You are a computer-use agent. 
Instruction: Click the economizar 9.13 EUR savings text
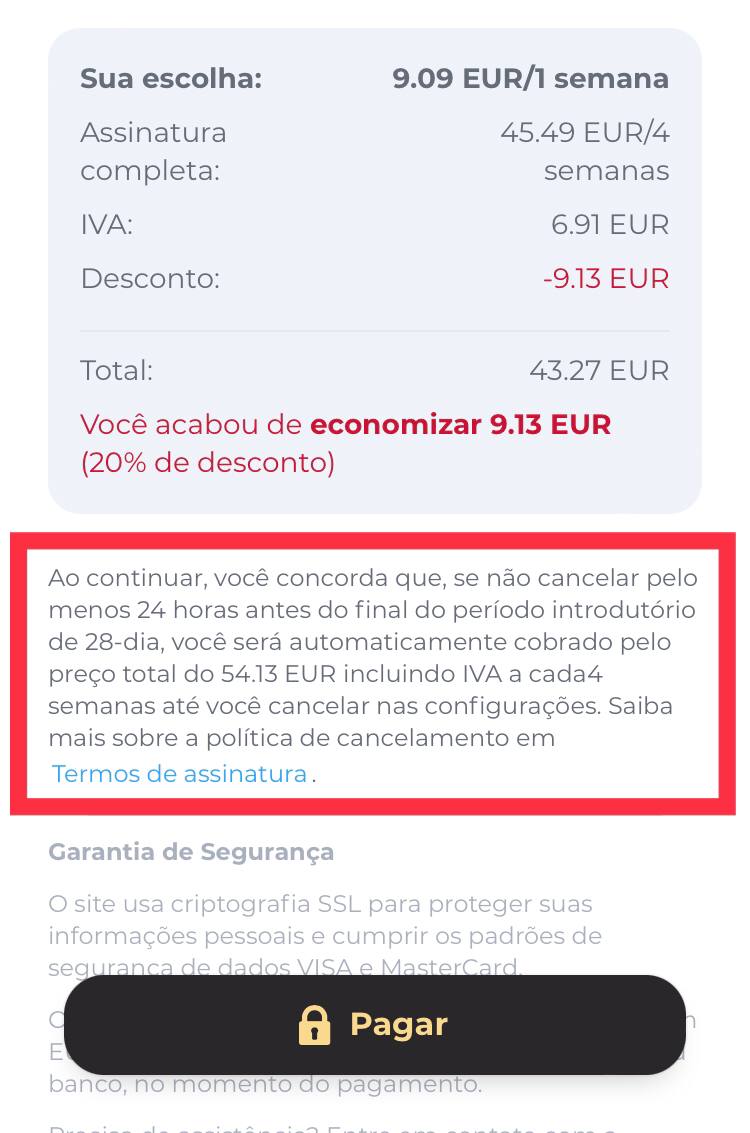point(460,425)
